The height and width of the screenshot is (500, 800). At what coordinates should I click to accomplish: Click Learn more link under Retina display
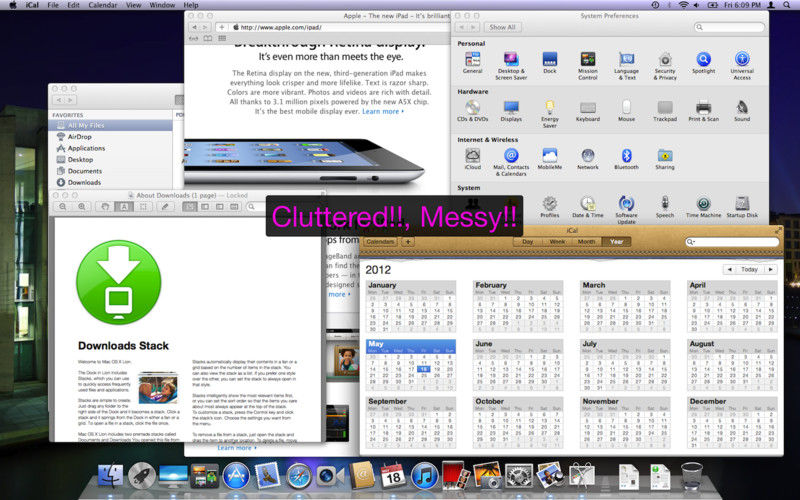click(x=383, y=111)
